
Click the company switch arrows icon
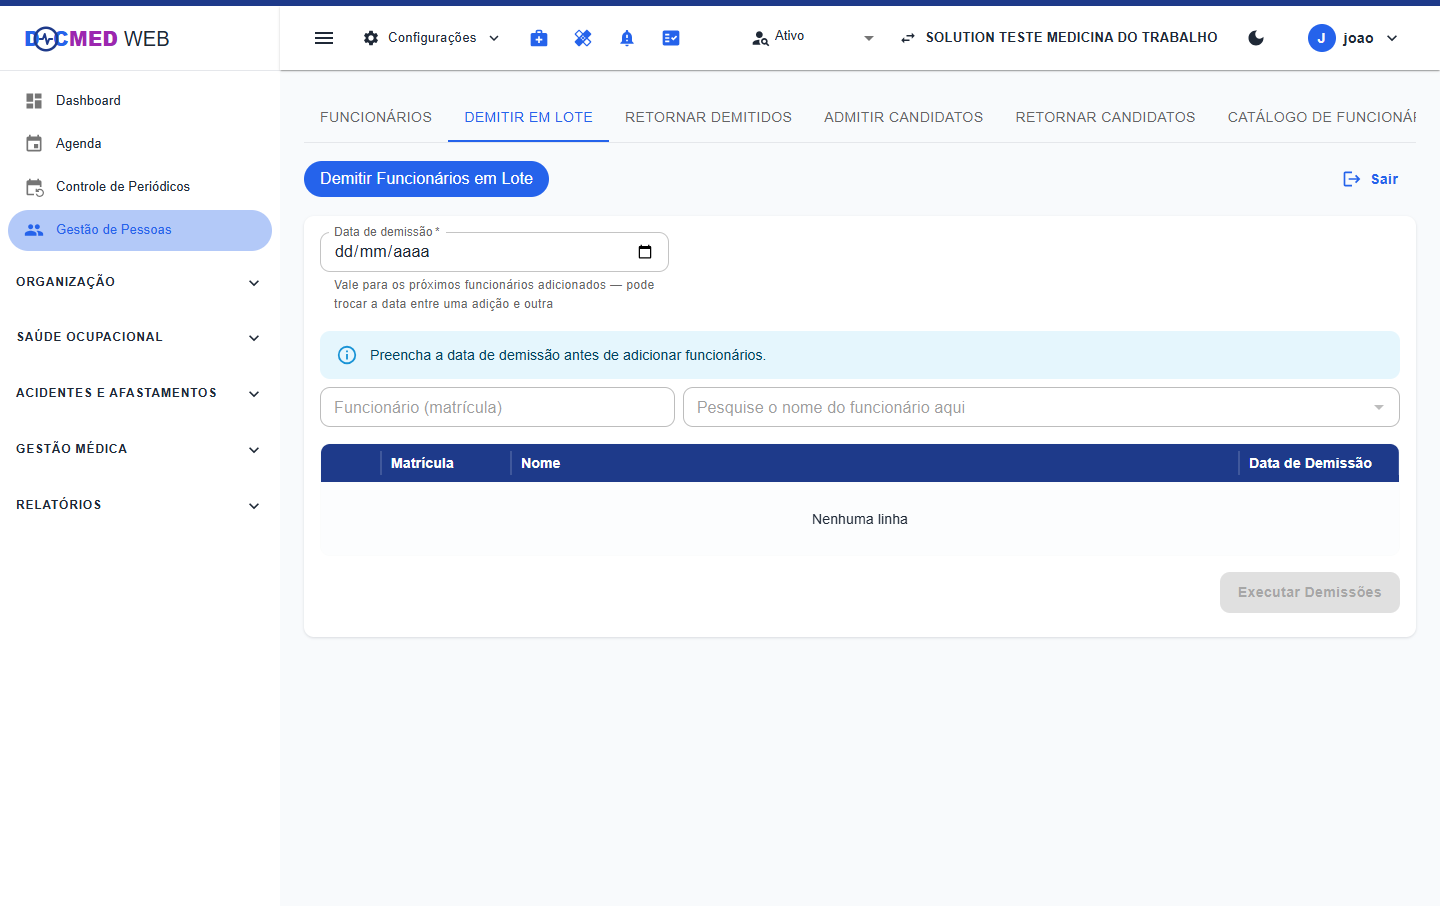click(908, 38)
